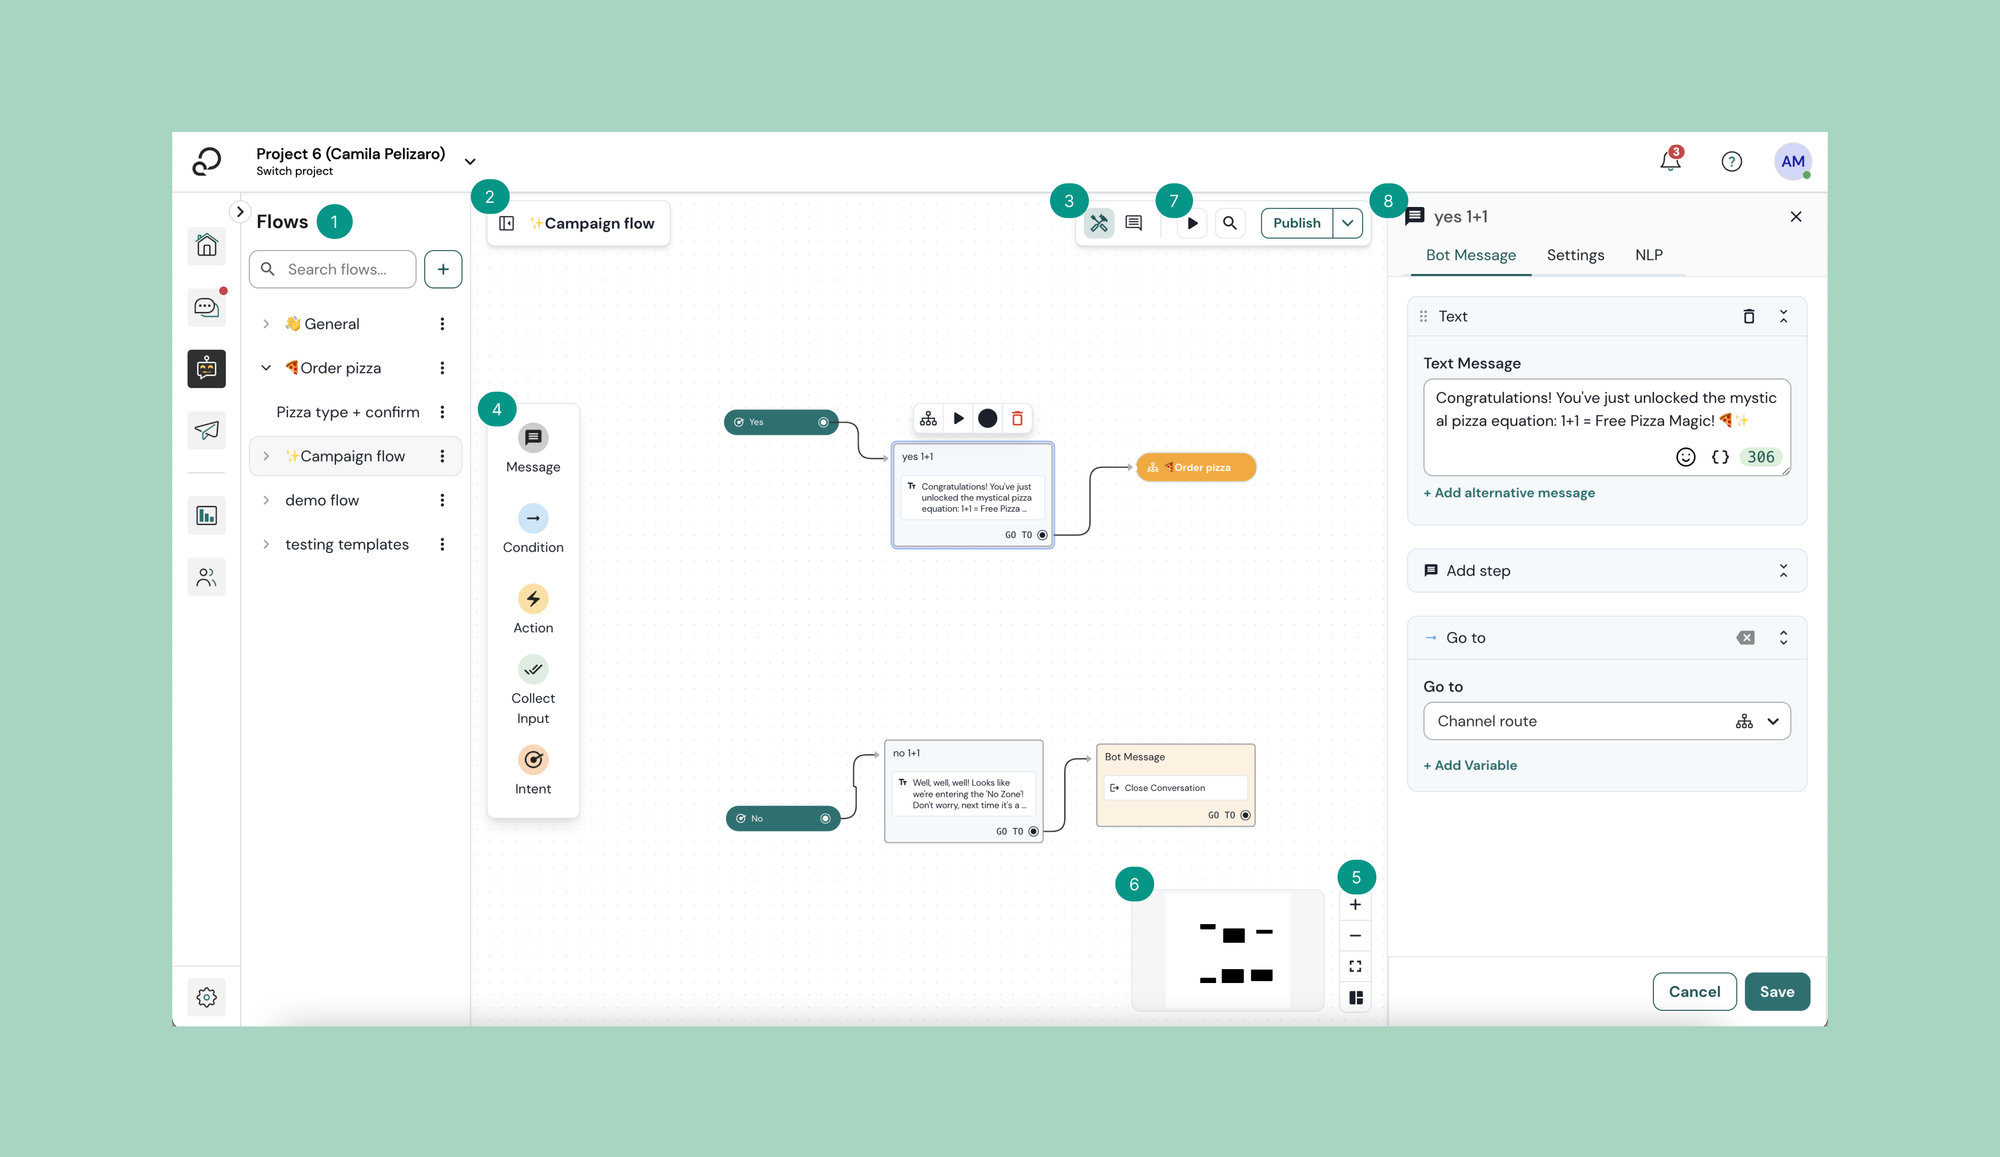Select the Condition node icon
Viewport: 2000px width, 1157px height.
(x=533, y=518)
